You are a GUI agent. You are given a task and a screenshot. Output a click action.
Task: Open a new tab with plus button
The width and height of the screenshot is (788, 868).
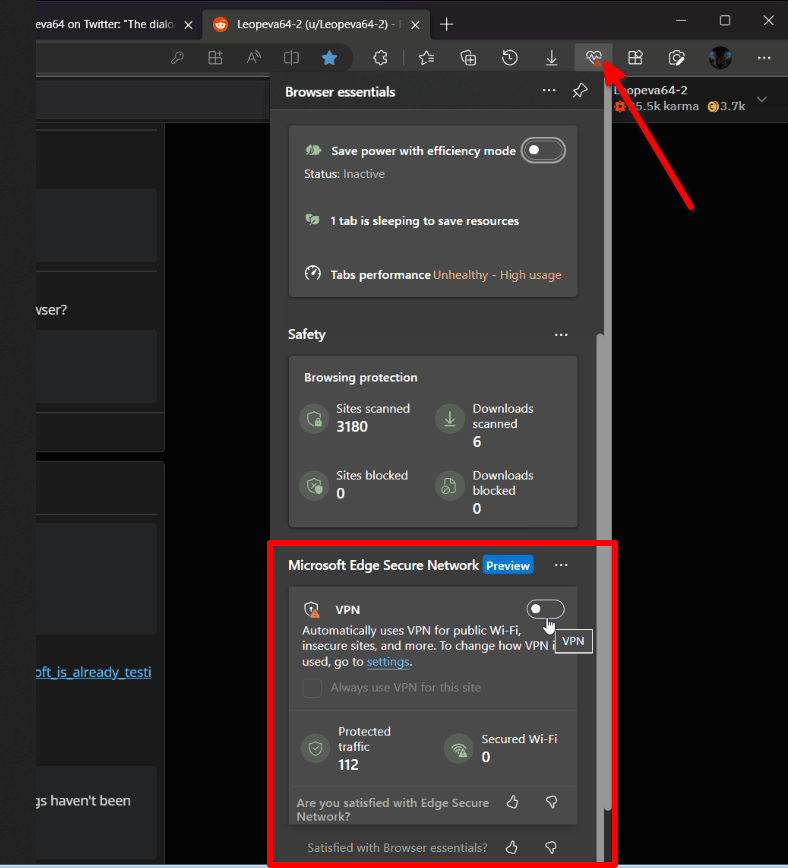446,24
